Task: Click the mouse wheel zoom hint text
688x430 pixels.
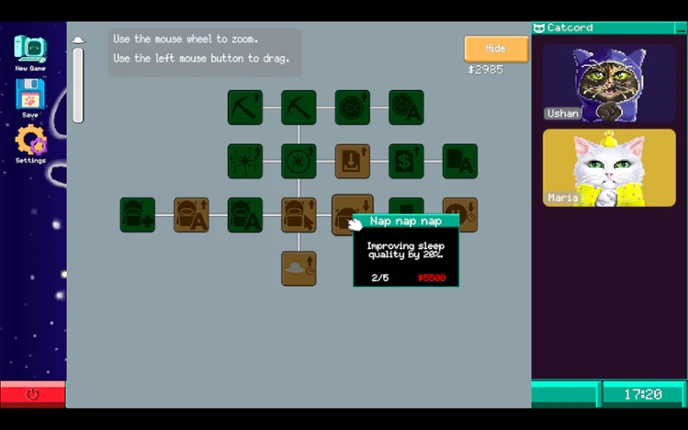Action: 186,39
